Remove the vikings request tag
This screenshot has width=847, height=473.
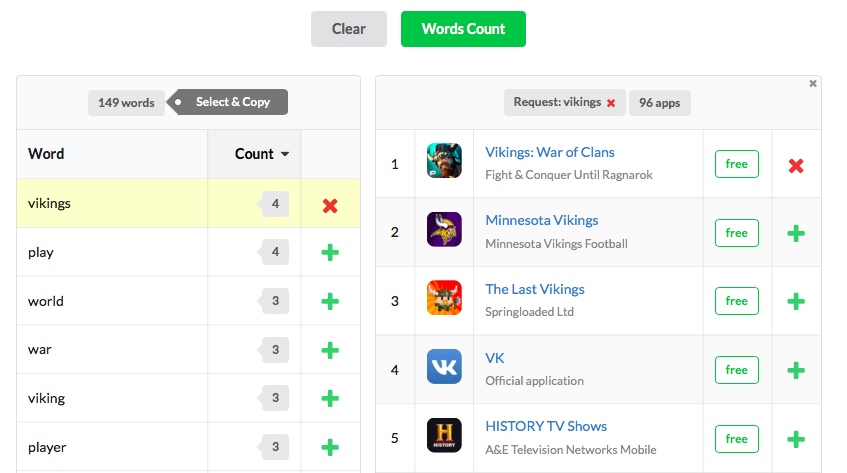611,103
